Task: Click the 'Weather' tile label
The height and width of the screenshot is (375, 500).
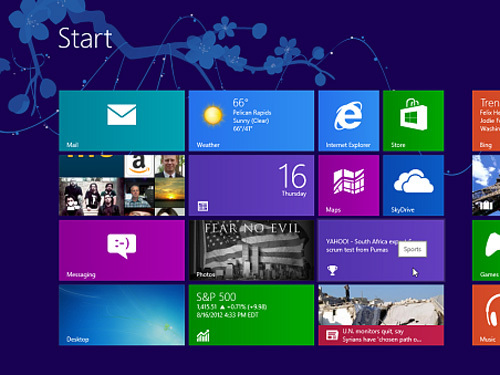Action: (x=208, y=145)
